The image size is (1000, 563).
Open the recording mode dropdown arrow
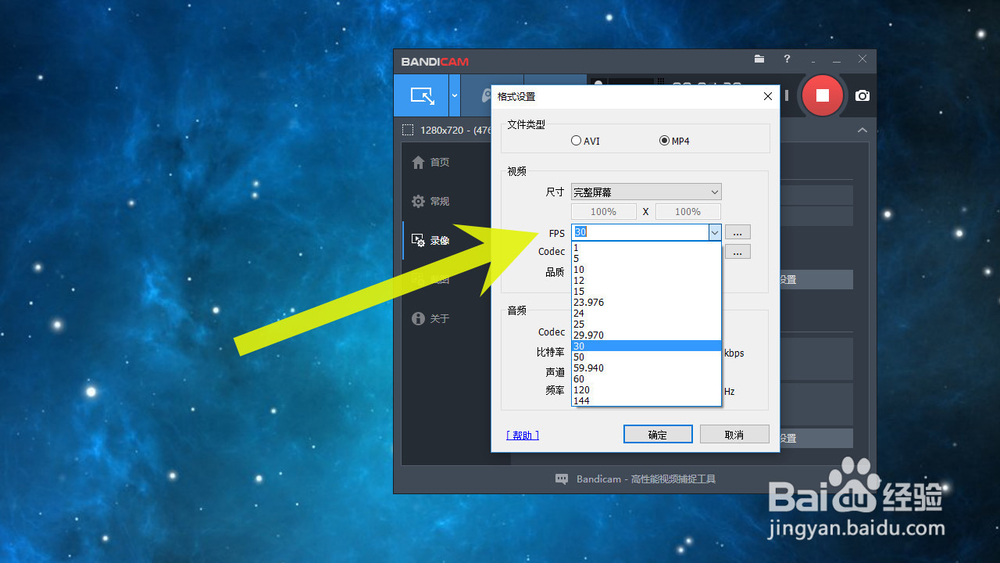(454, 96)
